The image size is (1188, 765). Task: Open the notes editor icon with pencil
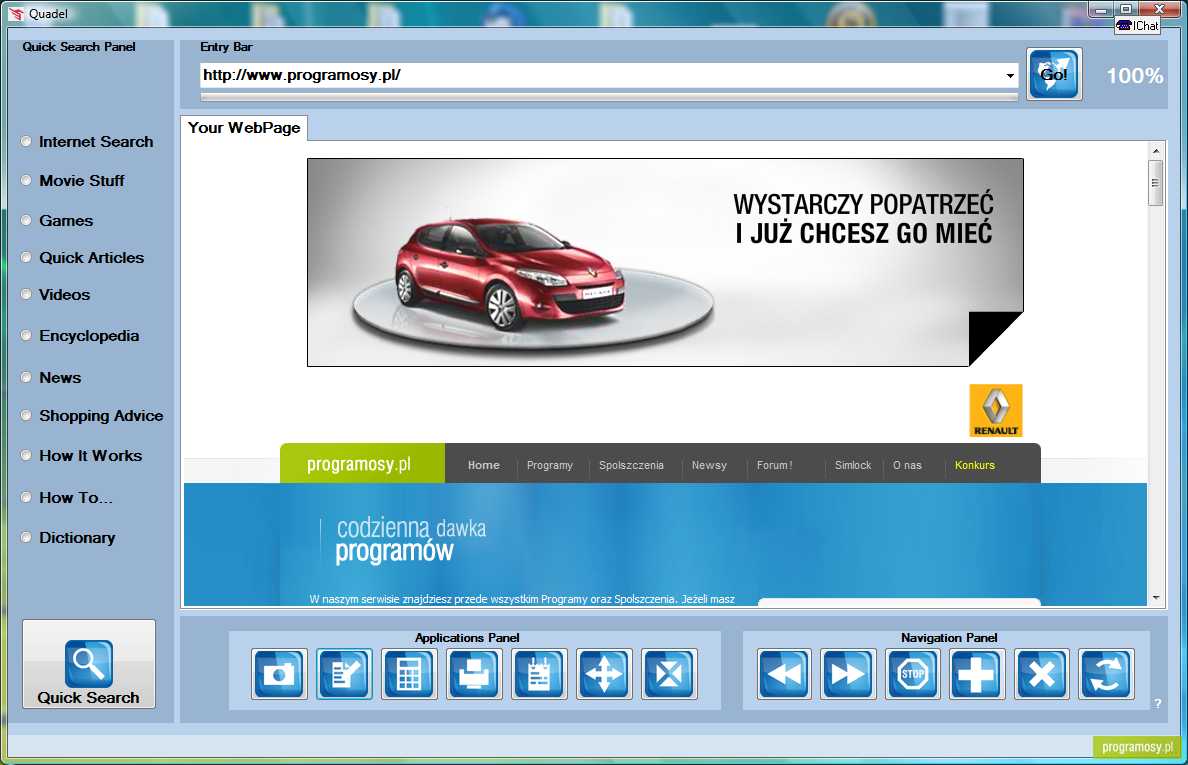345,673
